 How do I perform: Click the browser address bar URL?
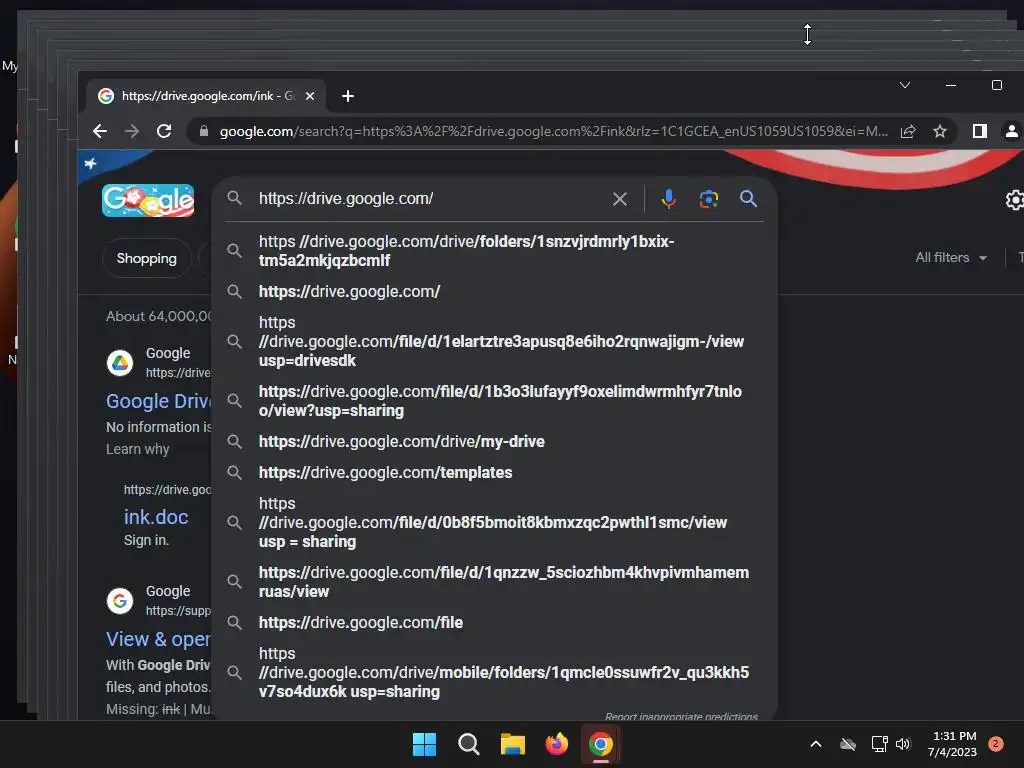point(553,131)
